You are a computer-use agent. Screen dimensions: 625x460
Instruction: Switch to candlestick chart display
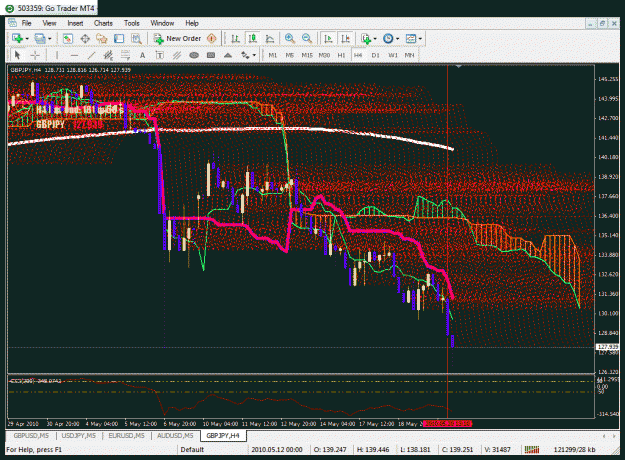point(252,39)
